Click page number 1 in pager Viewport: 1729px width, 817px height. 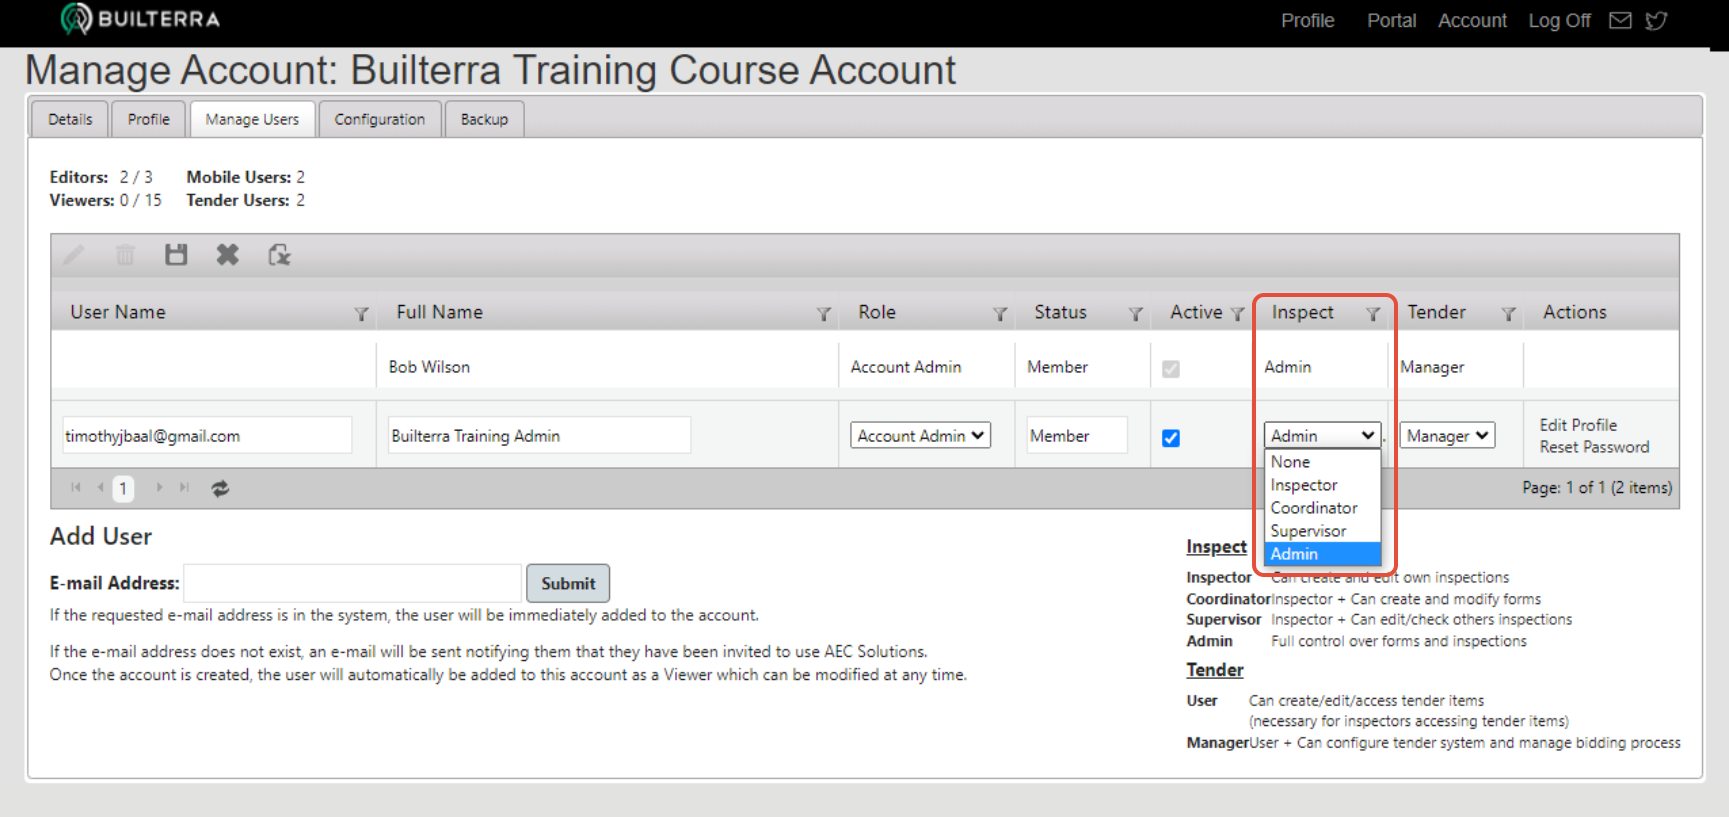tap(123, 488)
